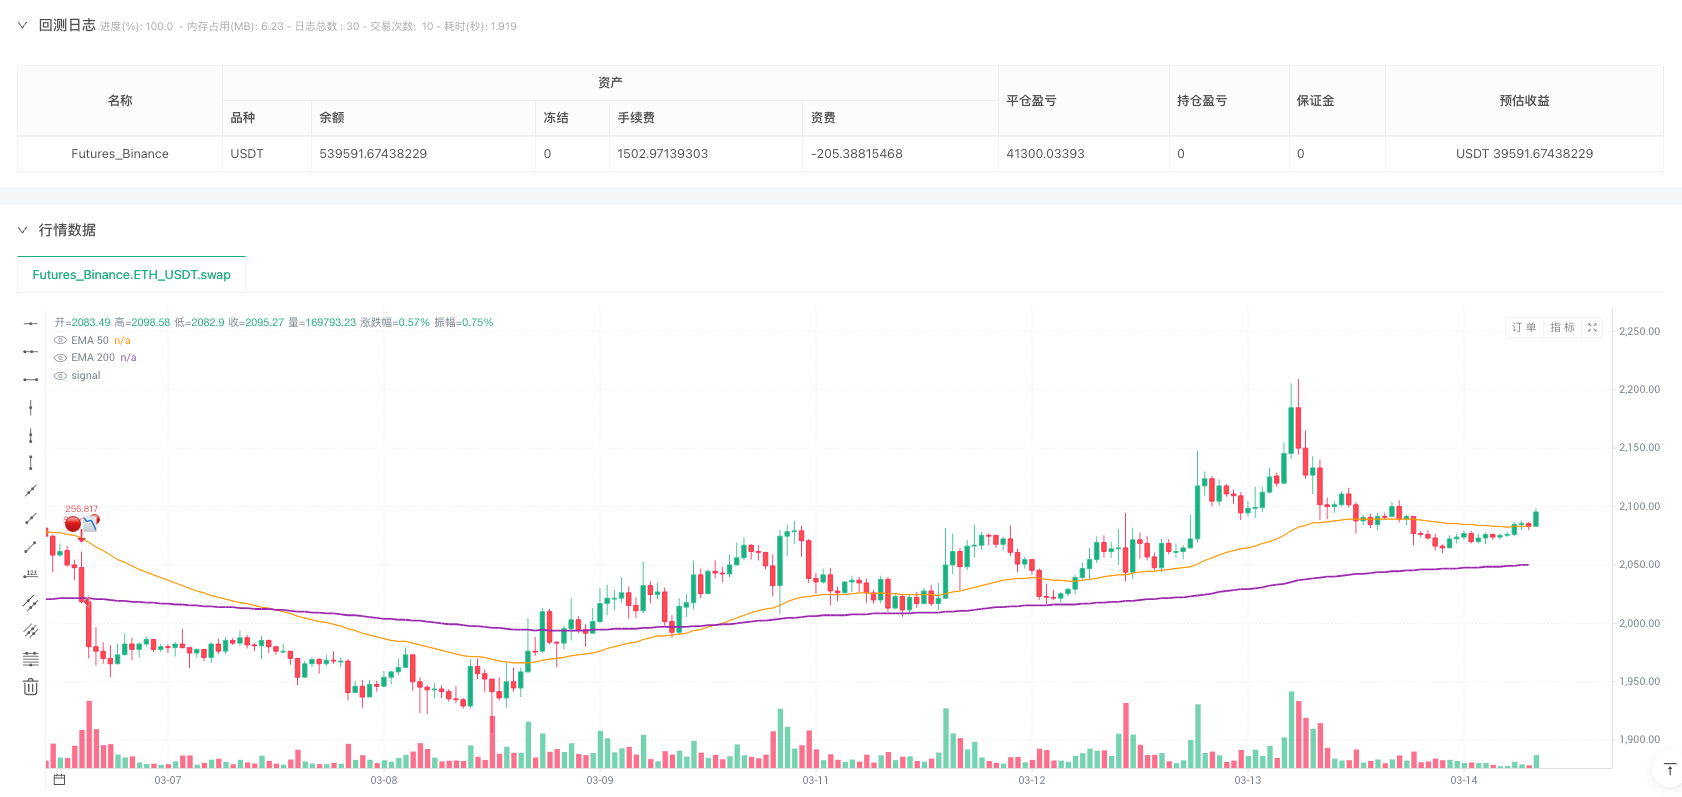Hide the EMA 200 indicator line
The image size is (1682, 797).
(61, 358)
